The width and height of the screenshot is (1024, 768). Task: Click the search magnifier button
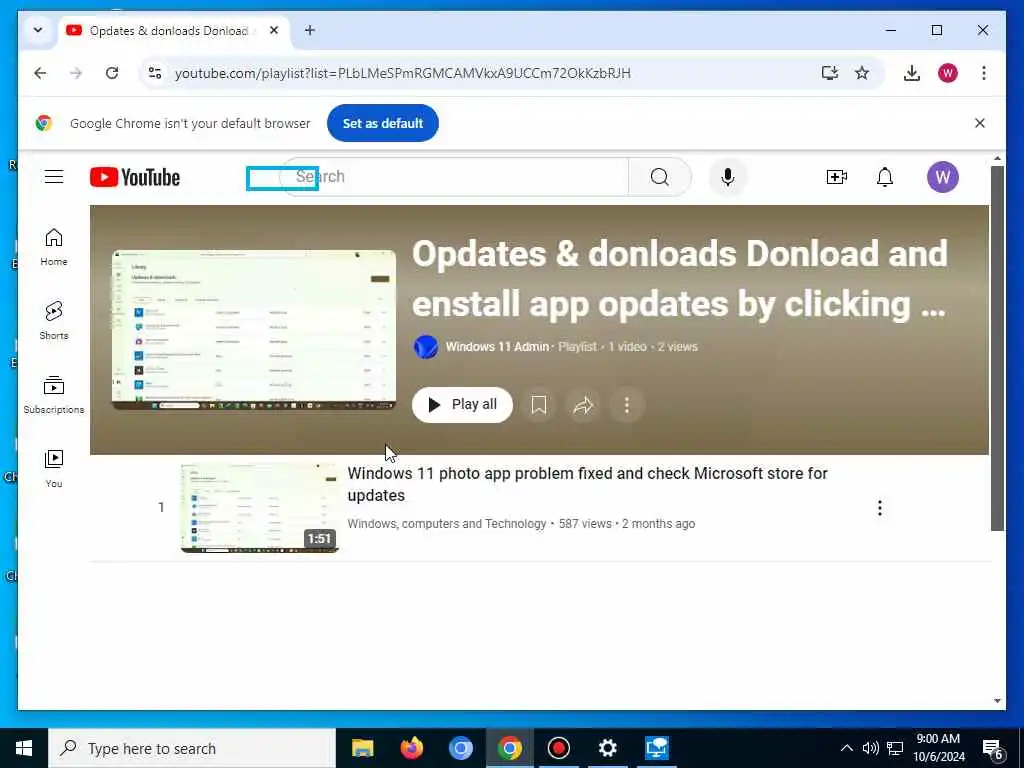(660, 177)
